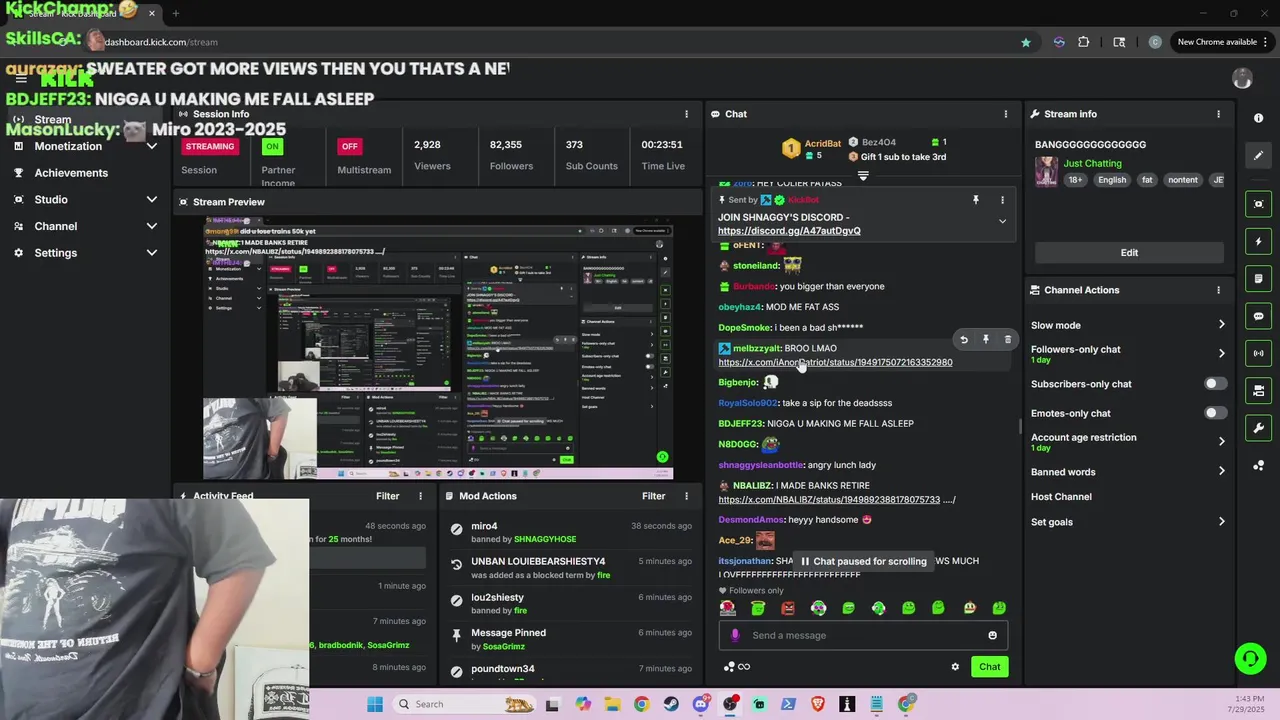This screenshot has width=1280, height=720.
Task: Toggle Subscribers-only chat switch
Action: click(1215, 384)
